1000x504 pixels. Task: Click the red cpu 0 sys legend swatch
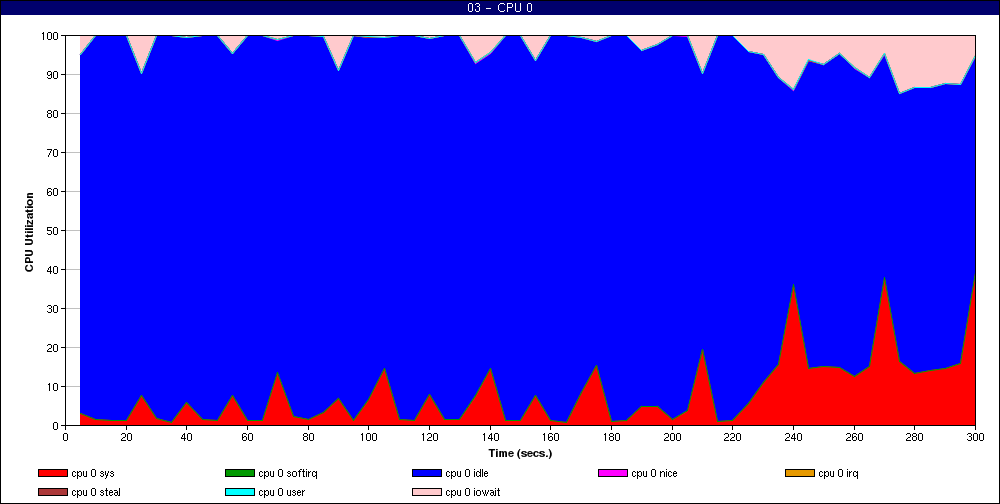(x=52, y=473)
